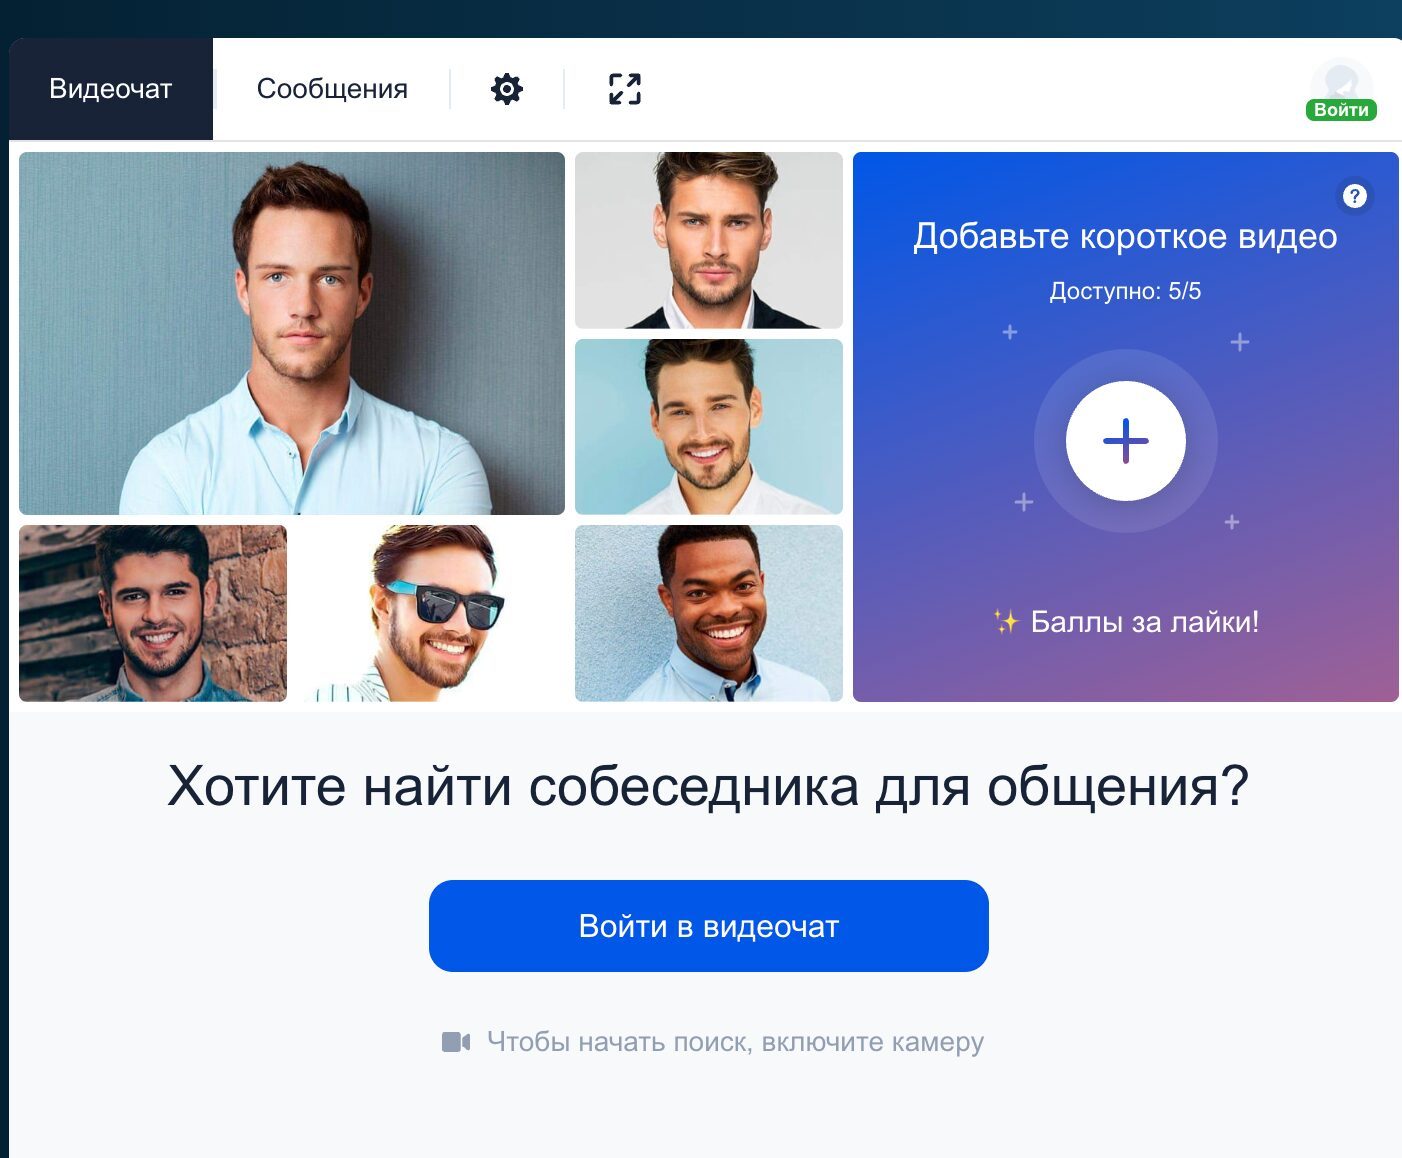Open the Сообщения tab
The height and width of the screenshot is (1158, 1402).
click(332, 89)
